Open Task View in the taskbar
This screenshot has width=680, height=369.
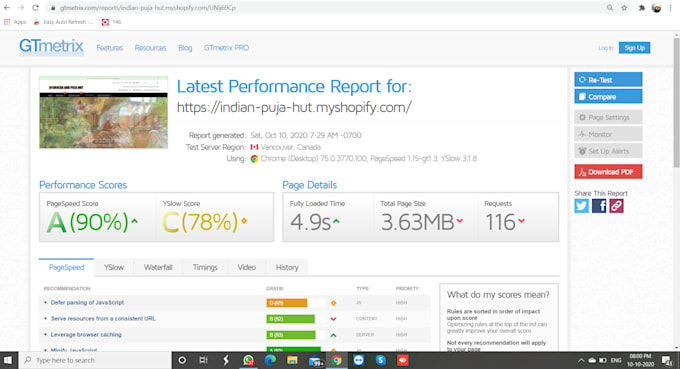(203, 360)
